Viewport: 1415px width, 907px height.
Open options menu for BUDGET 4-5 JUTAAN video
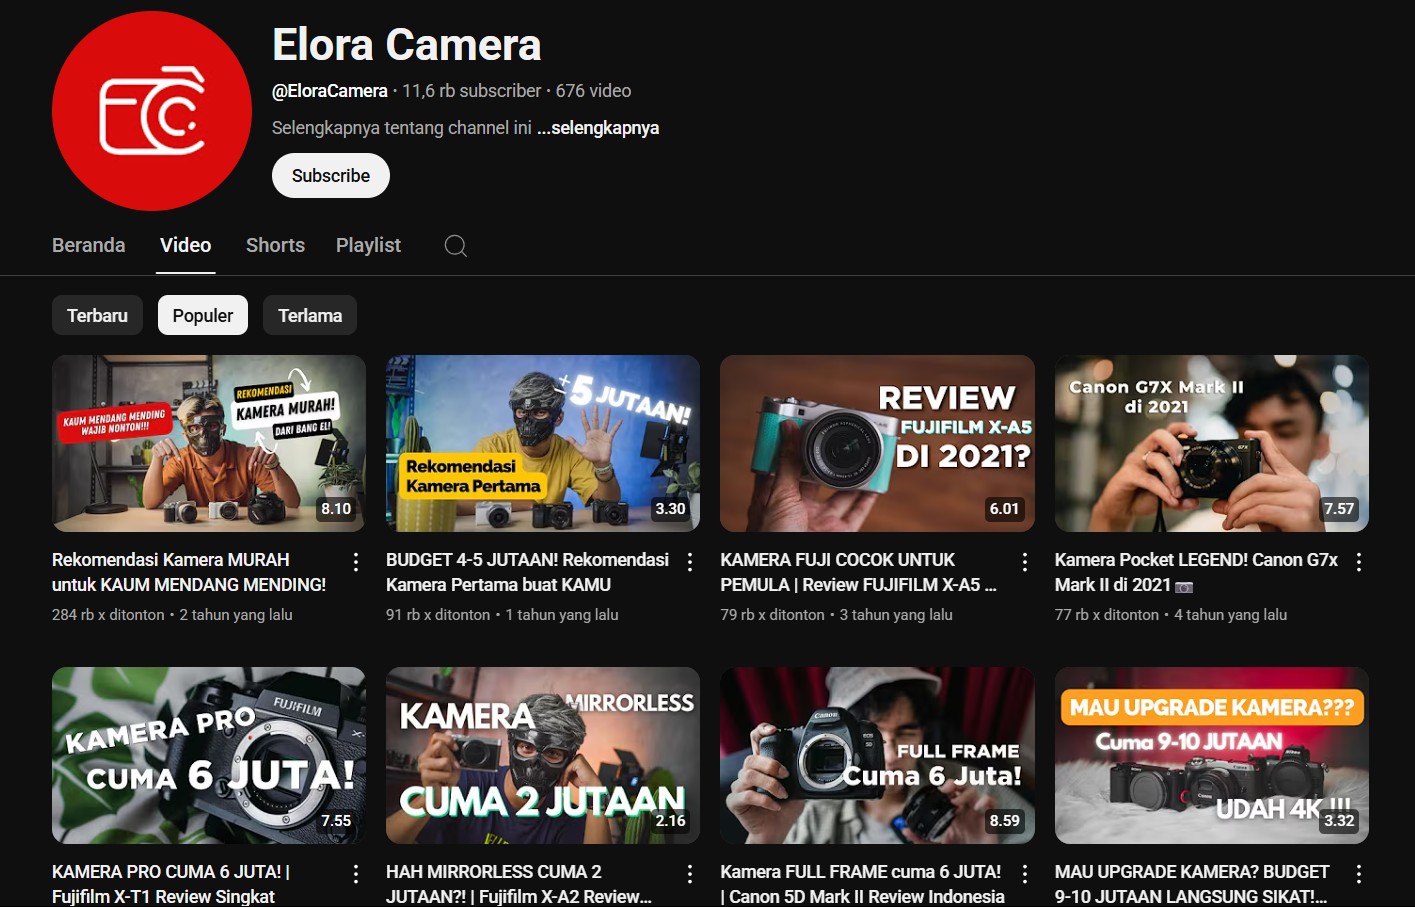[690, 562]
